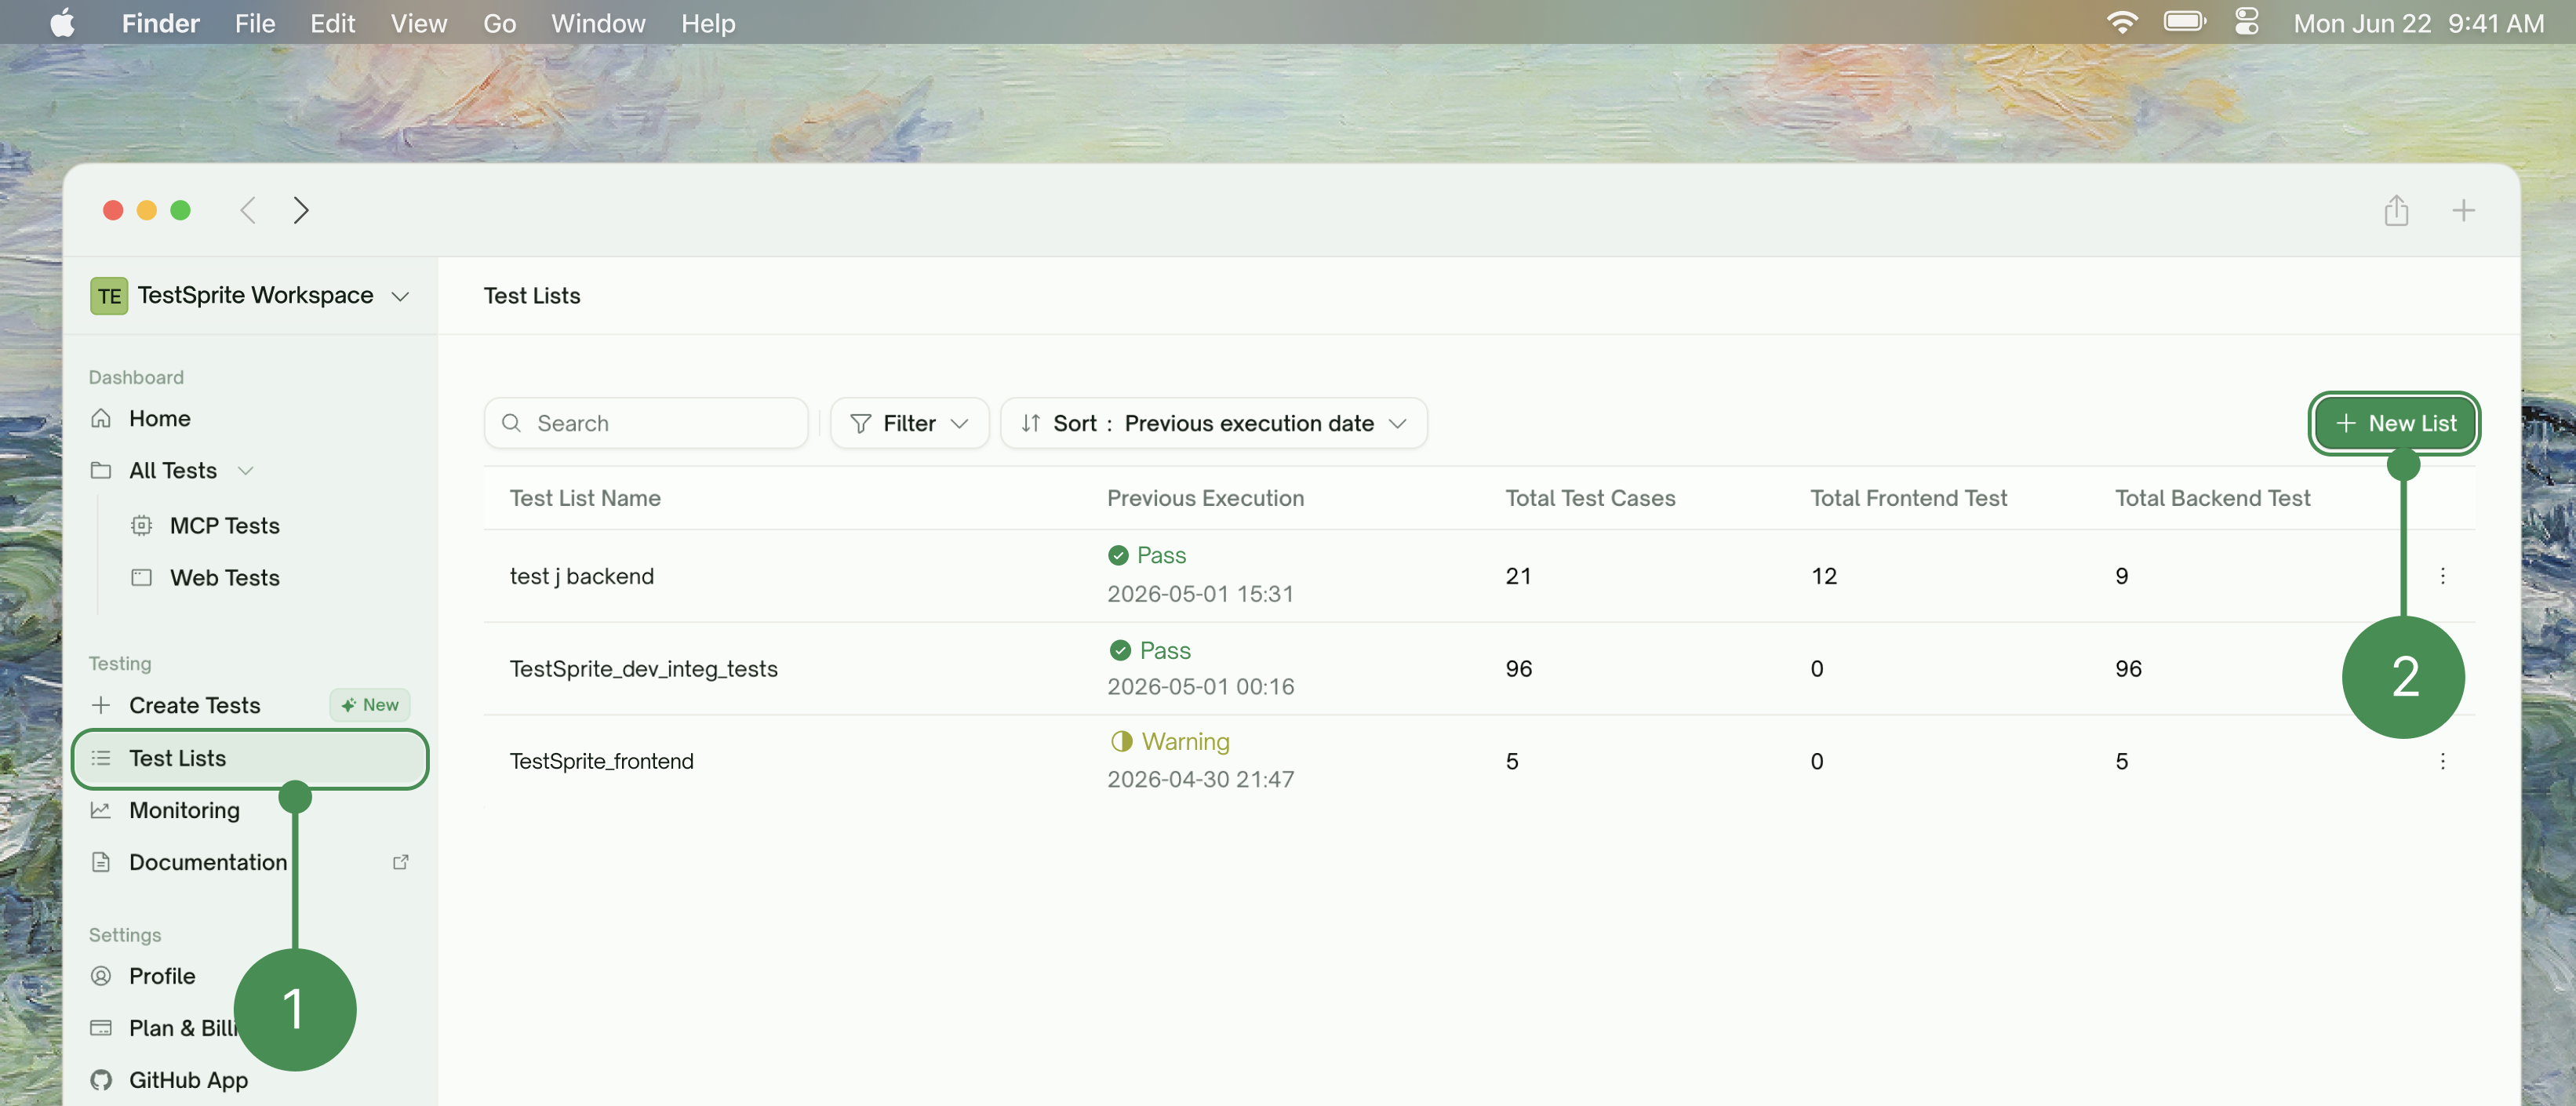Click the Documentation external link icon

[x=401, y=862]
